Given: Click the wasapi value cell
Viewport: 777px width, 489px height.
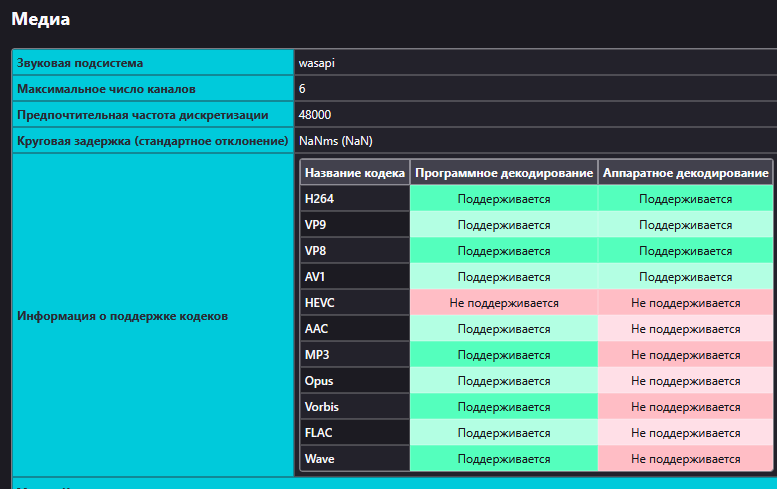Looking at the screenshot, I should 316,63.
